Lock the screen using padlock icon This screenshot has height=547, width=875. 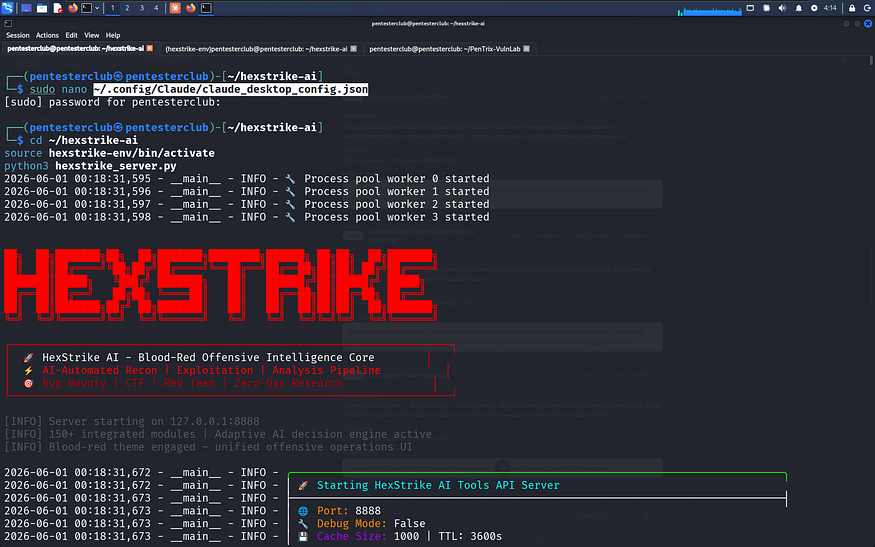coord(852,8)
